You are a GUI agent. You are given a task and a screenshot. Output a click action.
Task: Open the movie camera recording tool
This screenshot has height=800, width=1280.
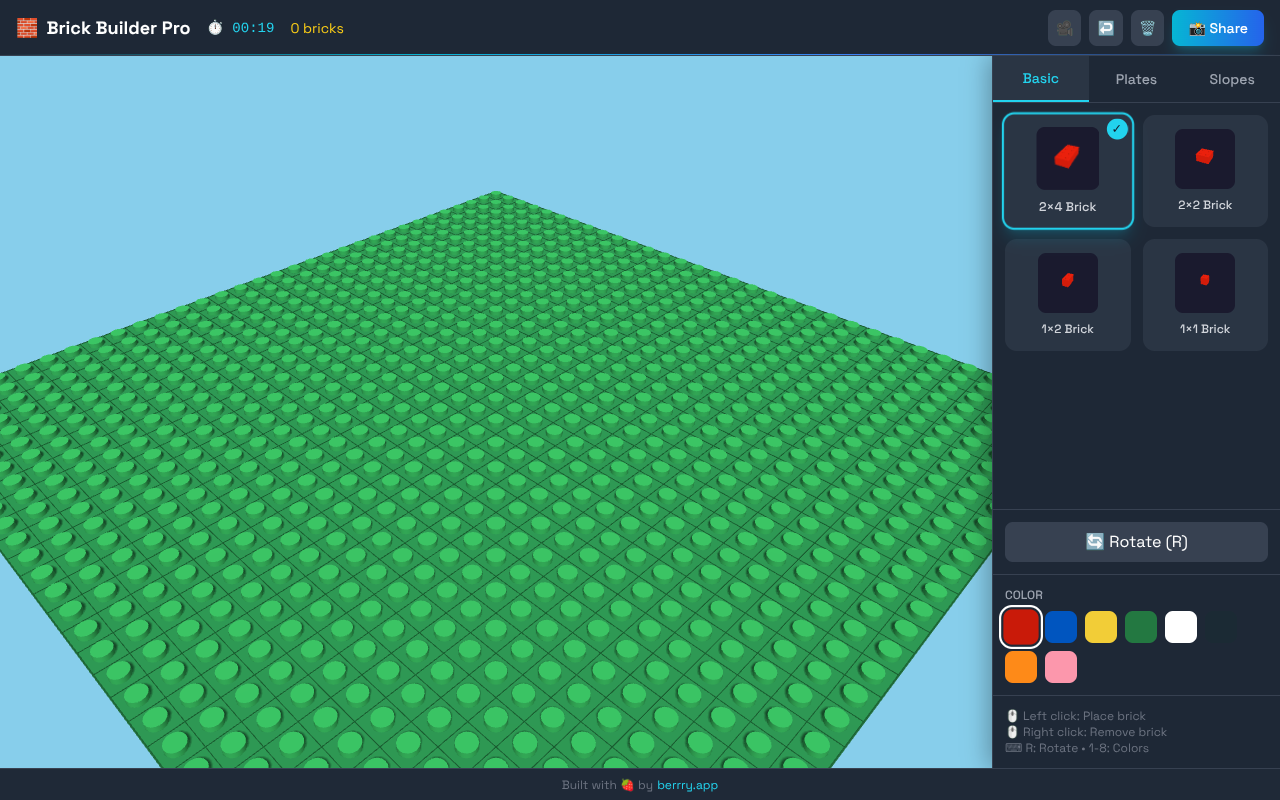pos(1064,28)
